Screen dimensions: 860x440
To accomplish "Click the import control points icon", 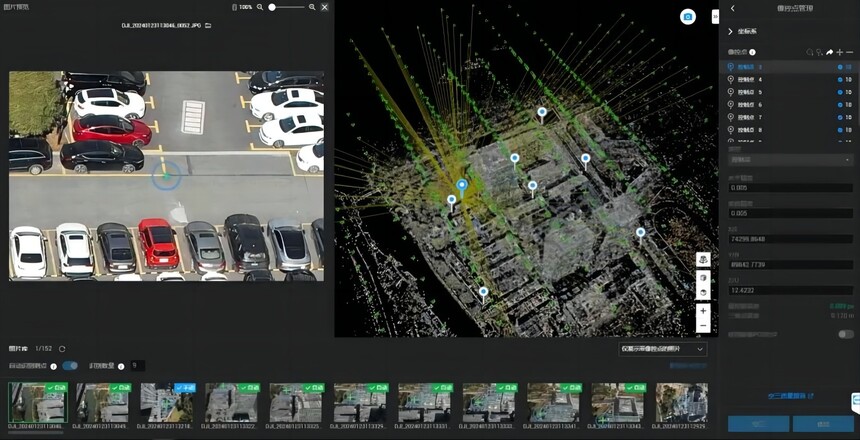I will [810, 52].
